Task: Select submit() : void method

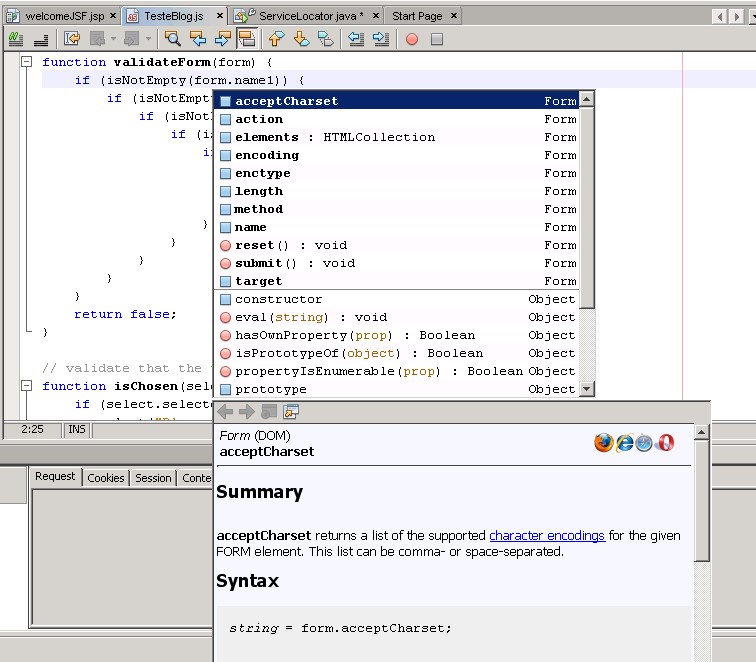Action: click(397, 263)
